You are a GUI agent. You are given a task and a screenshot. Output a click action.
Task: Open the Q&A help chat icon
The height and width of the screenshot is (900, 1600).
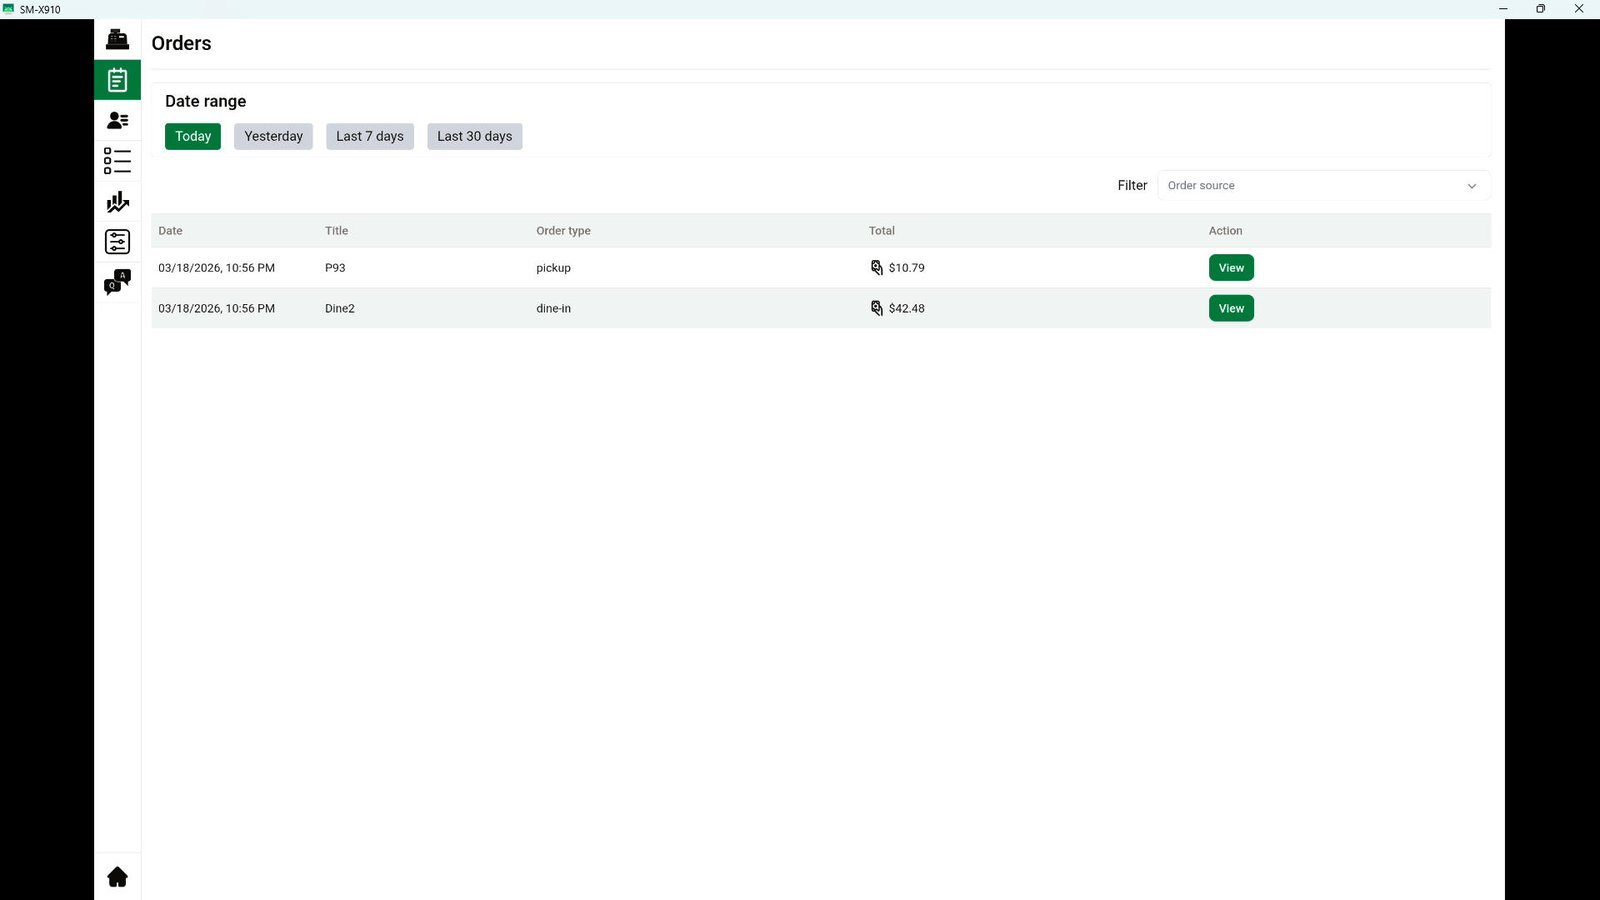tap(117, 283)
